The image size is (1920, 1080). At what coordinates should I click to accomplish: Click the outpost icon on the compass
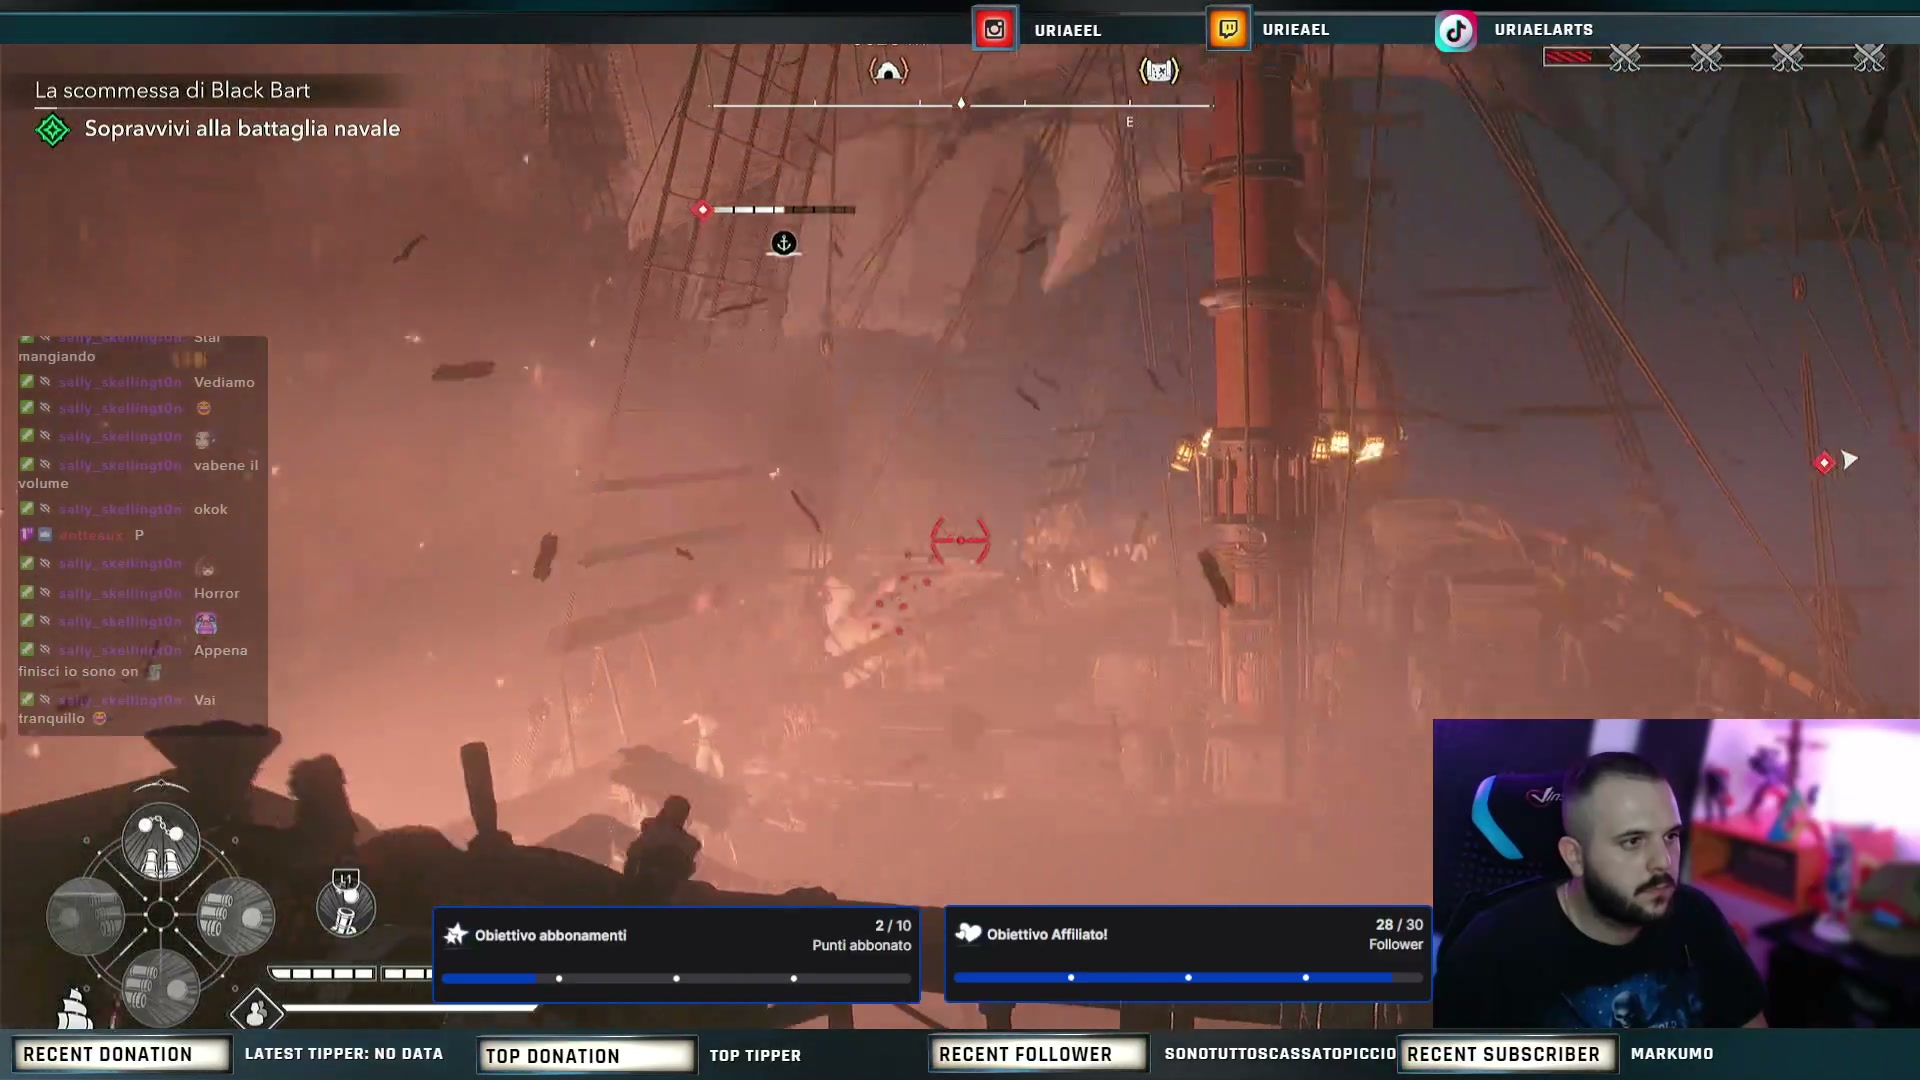pyautogui.click(x=888, y=71)
